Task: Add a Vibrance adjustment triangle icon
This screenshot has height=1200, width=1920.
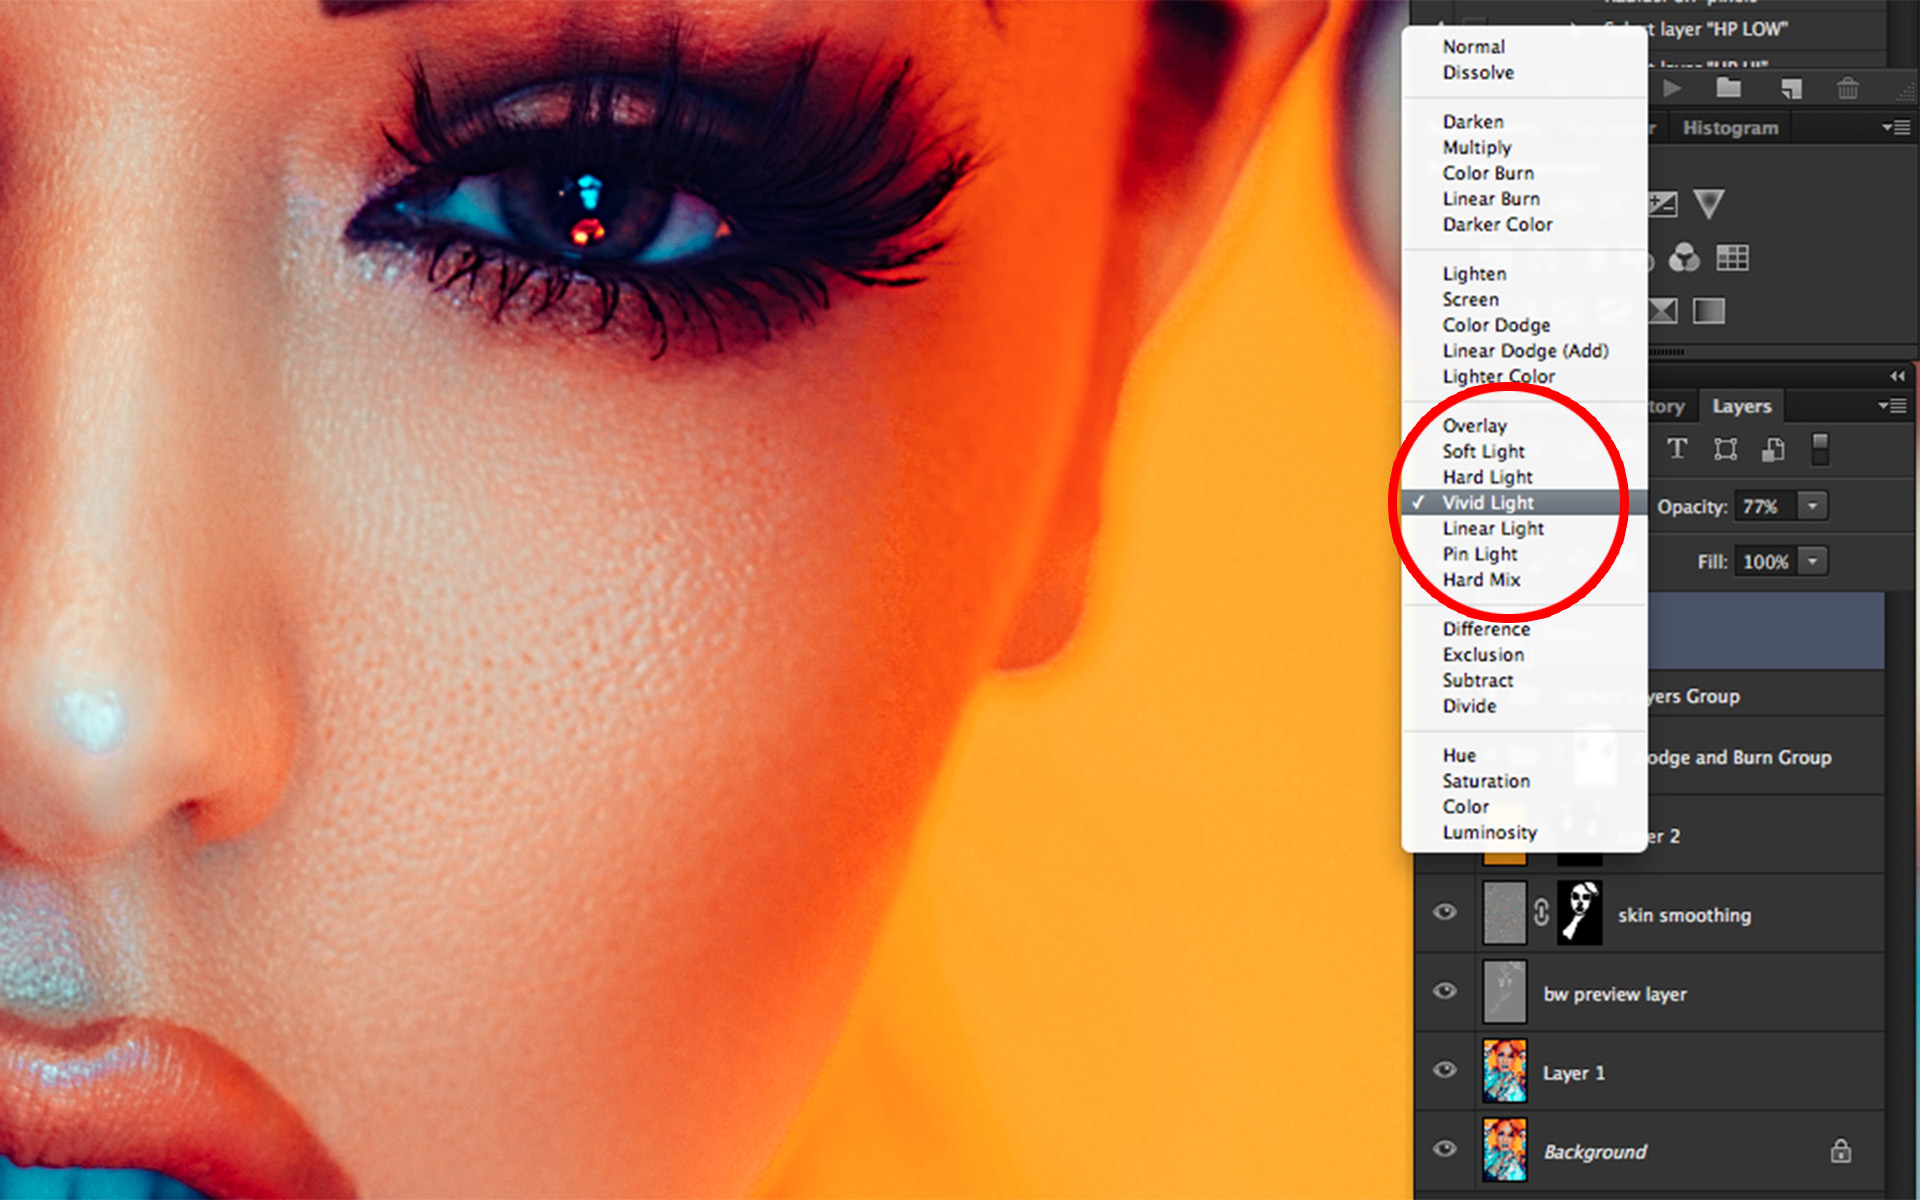Action: click(1709, 204)
